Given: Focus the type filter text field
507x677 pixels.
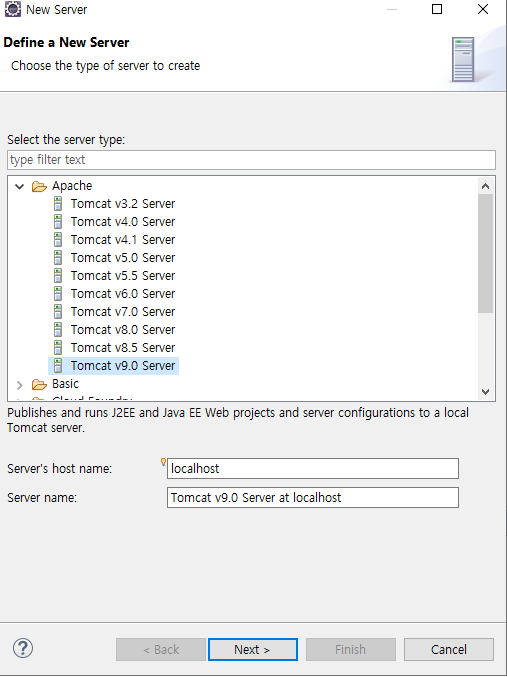Looking at the screenshot, I should click(x=251, y=160).
